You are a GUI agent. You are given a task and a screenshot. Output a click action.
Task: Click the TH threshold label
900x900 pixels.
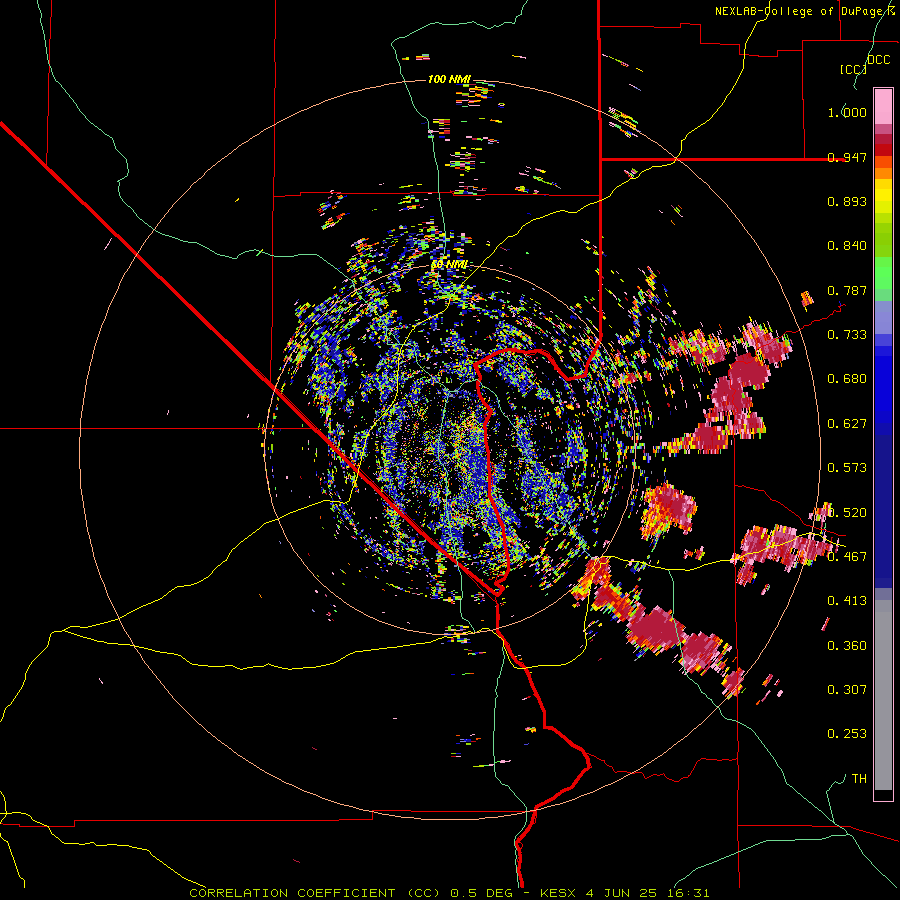coord(859,779)
